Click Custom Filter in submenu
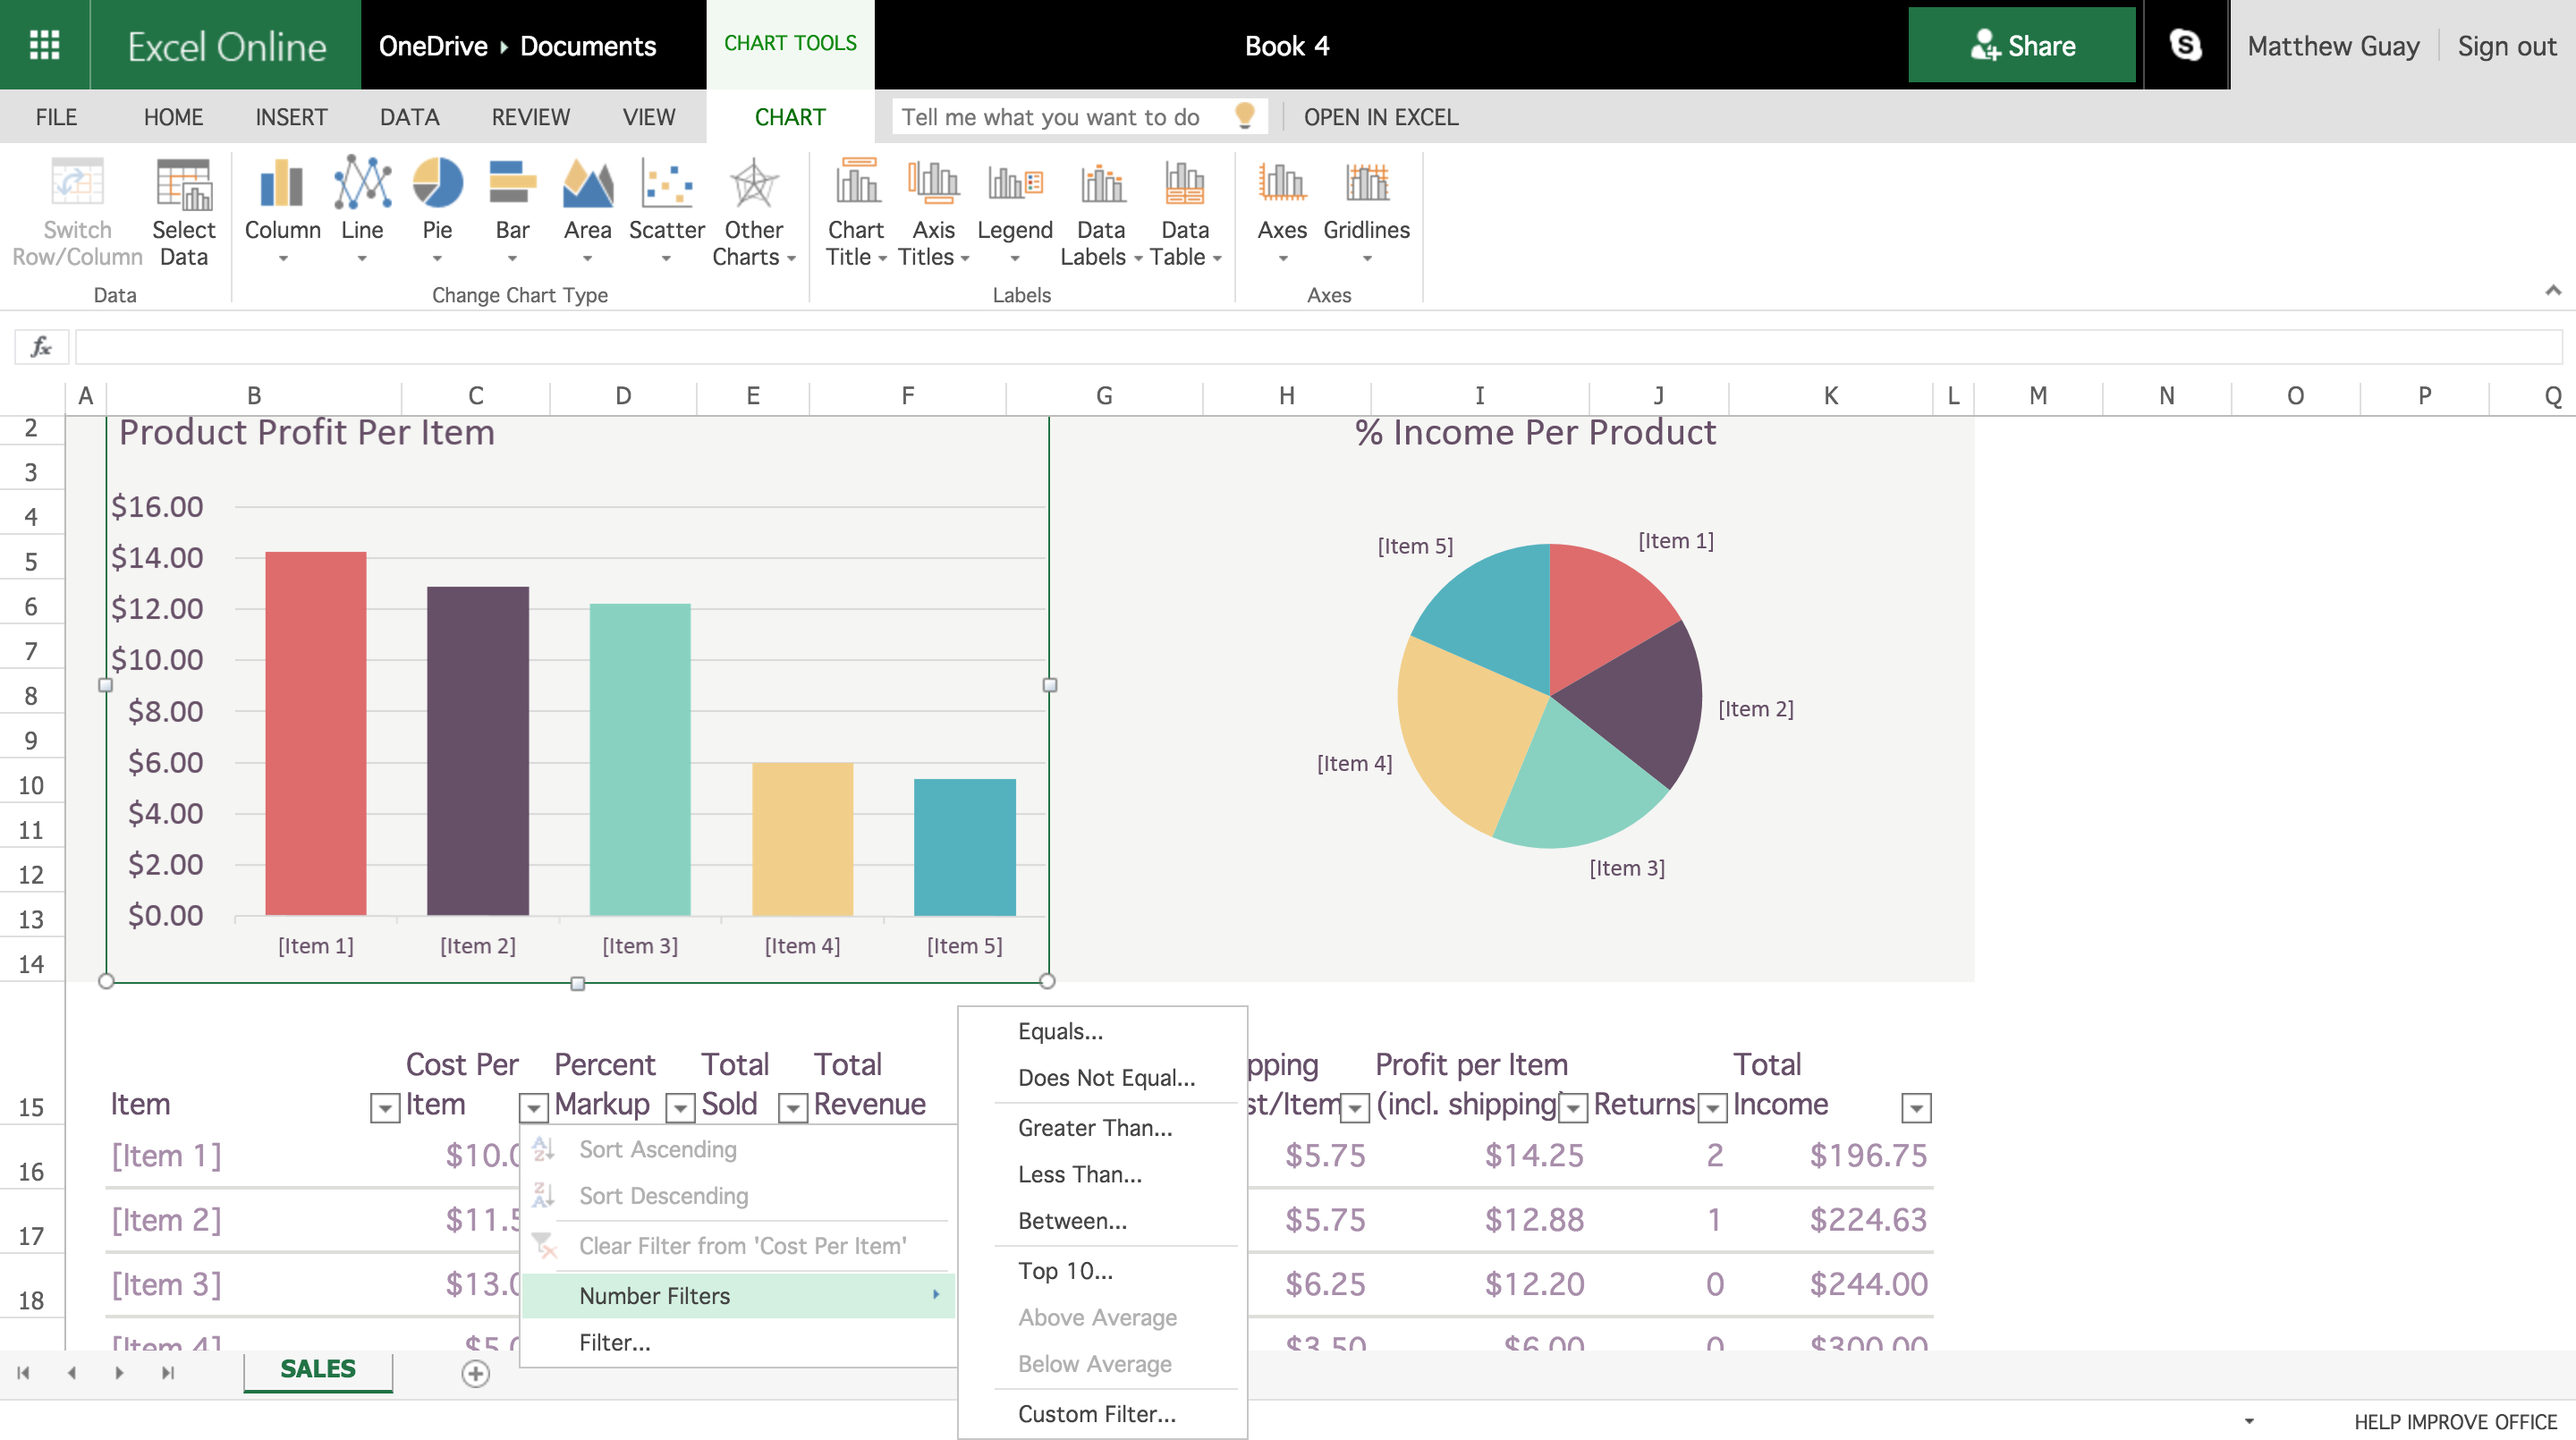This screenshot has height=1440, width=2576. pyautogui.click(x=1093, y=1411)
